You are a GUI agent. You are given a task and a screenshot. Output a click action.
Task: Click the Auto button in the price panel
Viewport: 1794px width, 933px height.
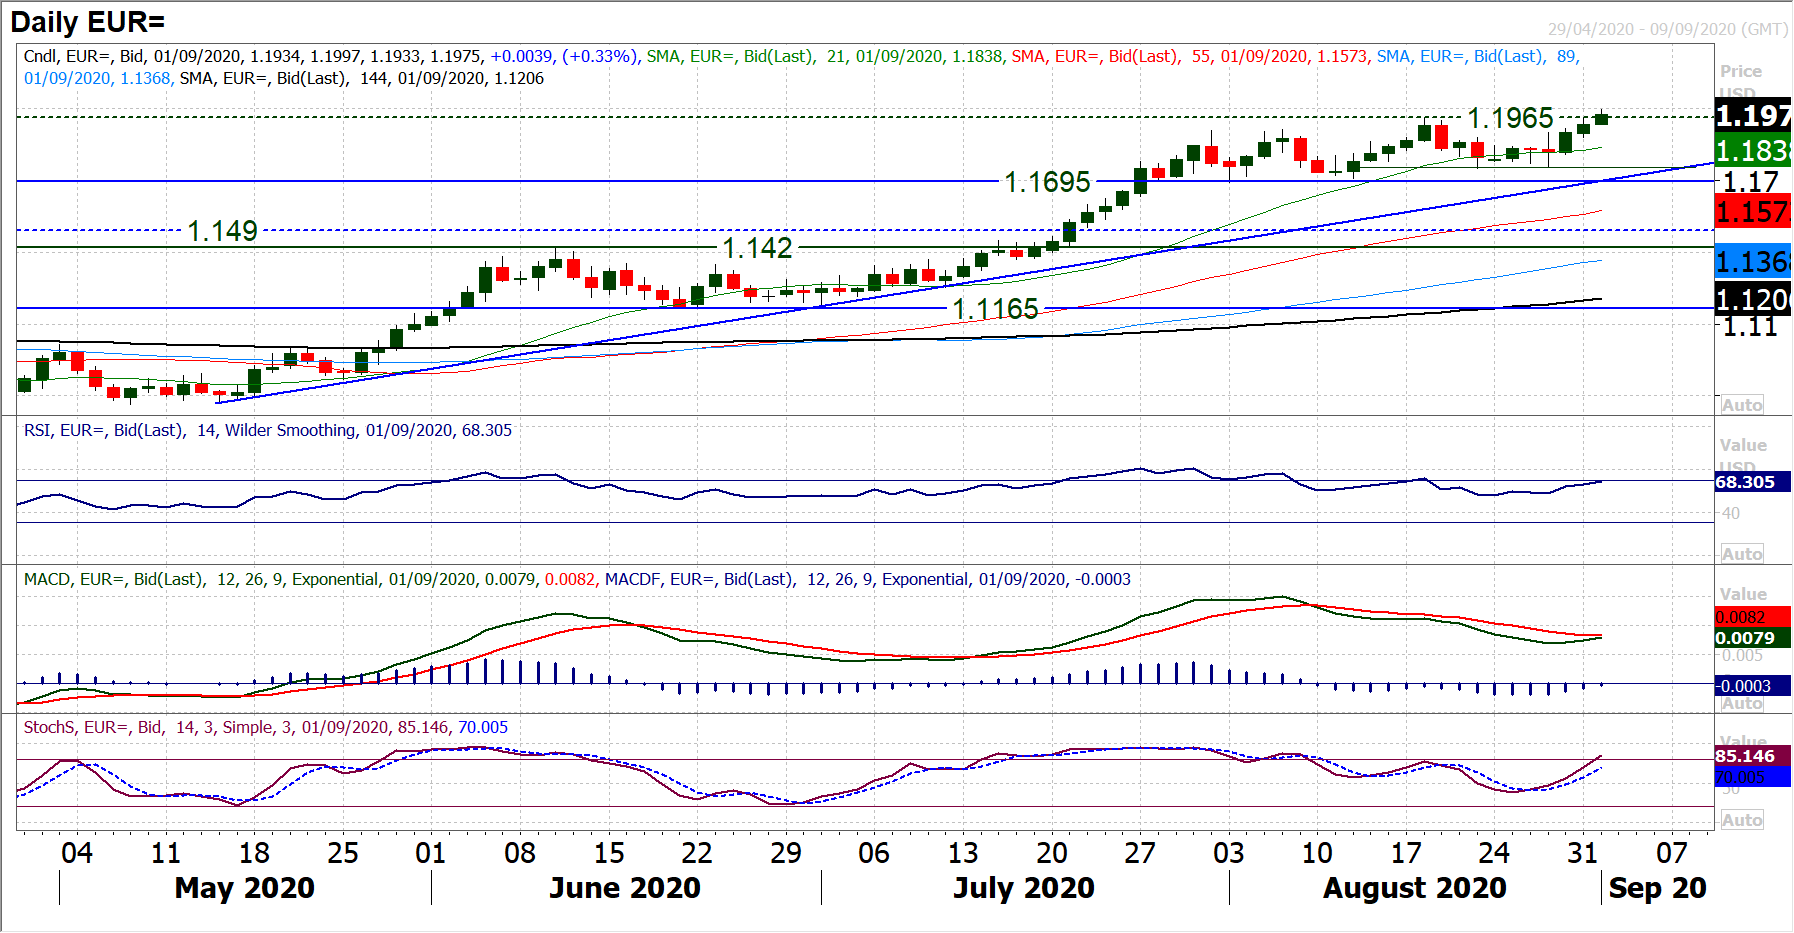[1741, 405]
